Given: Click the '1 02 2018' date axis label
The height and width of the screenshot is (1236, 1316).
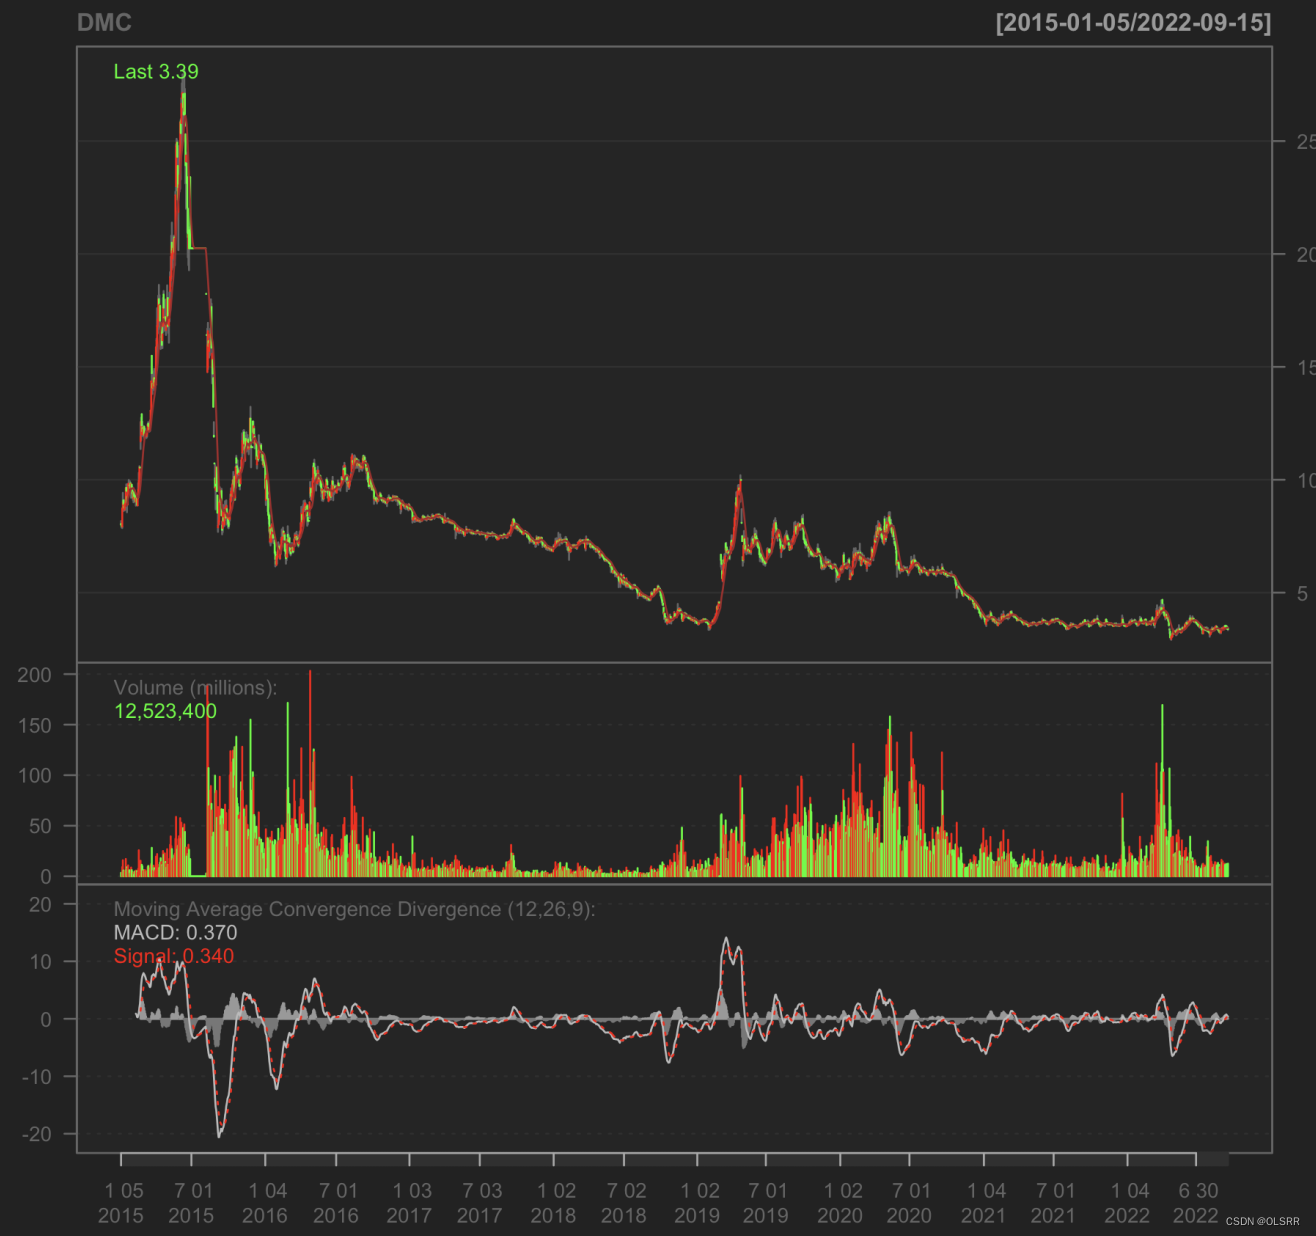Looking at the screenshot, I should tap(554, 1203).
